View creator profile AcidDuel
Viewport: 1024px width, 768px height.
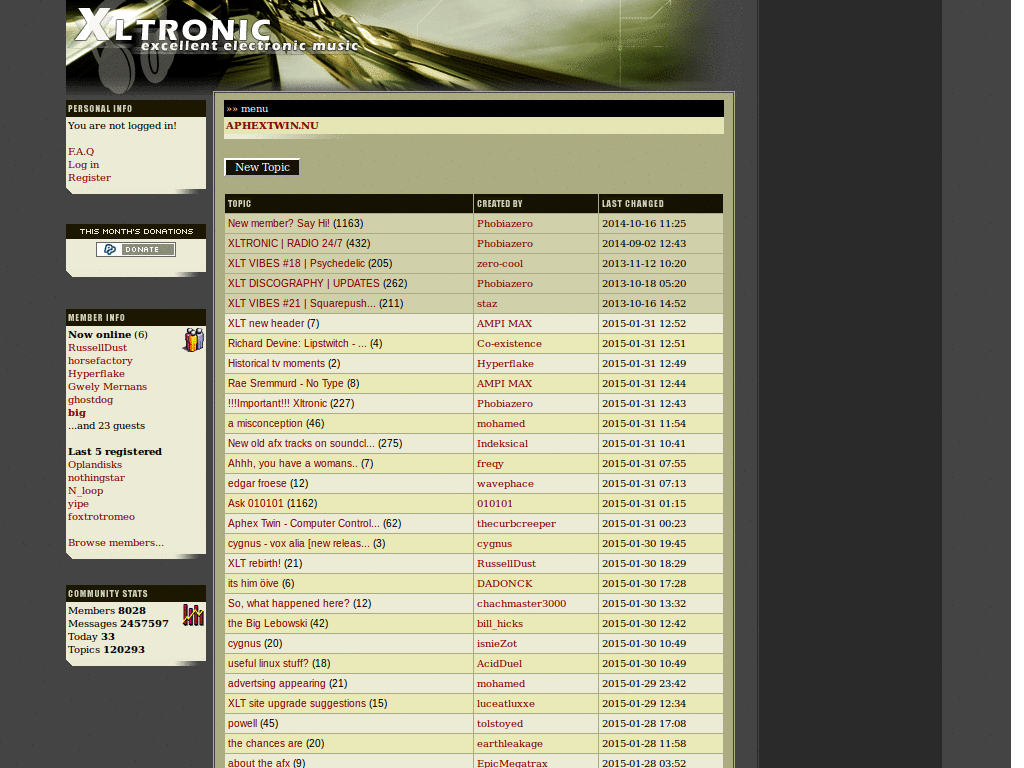pos(499,664)
